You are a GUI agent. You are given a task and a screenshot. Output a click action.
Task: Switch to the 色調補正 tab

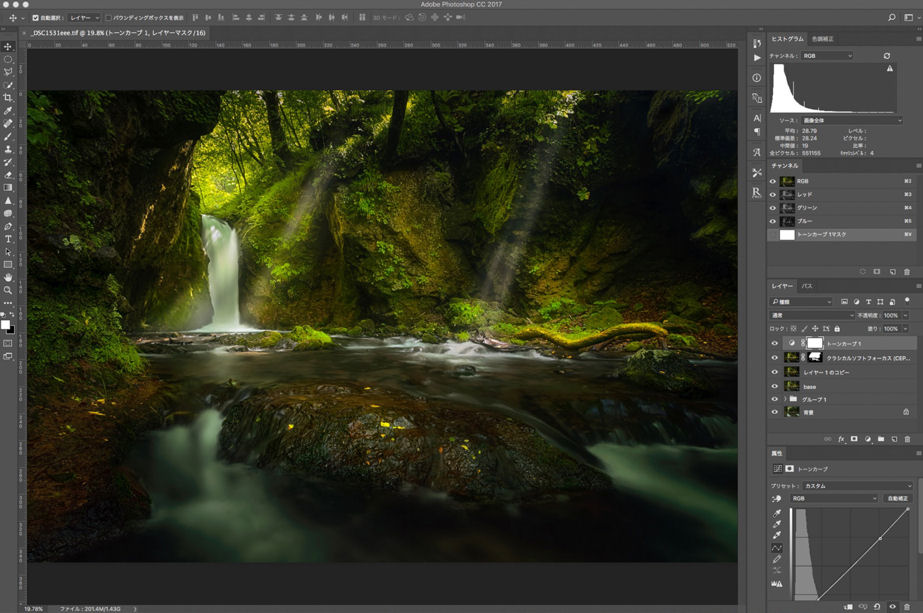pos(822,39)
